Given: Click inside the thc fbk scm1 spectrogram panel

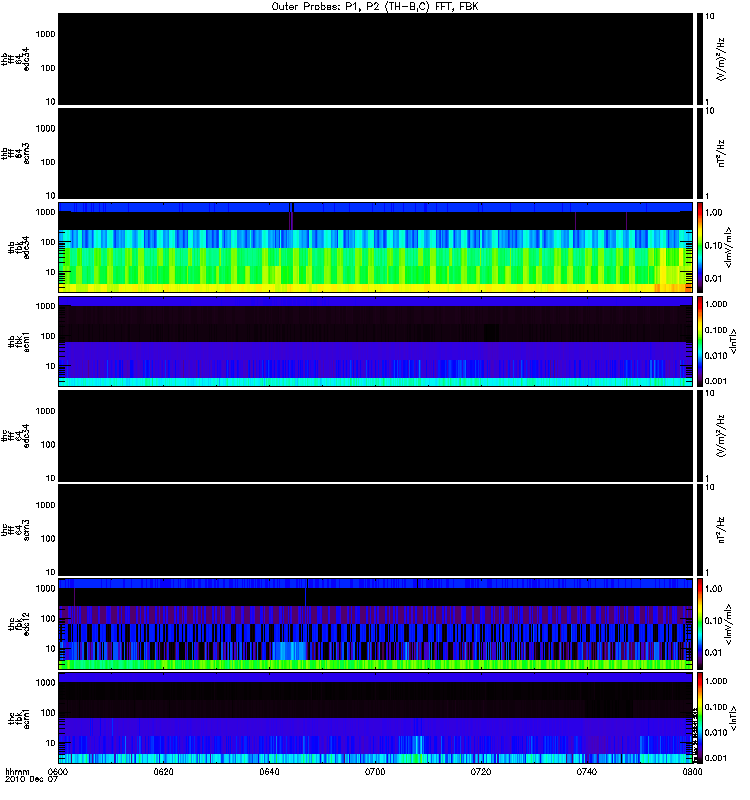Looking at the screenshot, I should click(375, 718).
